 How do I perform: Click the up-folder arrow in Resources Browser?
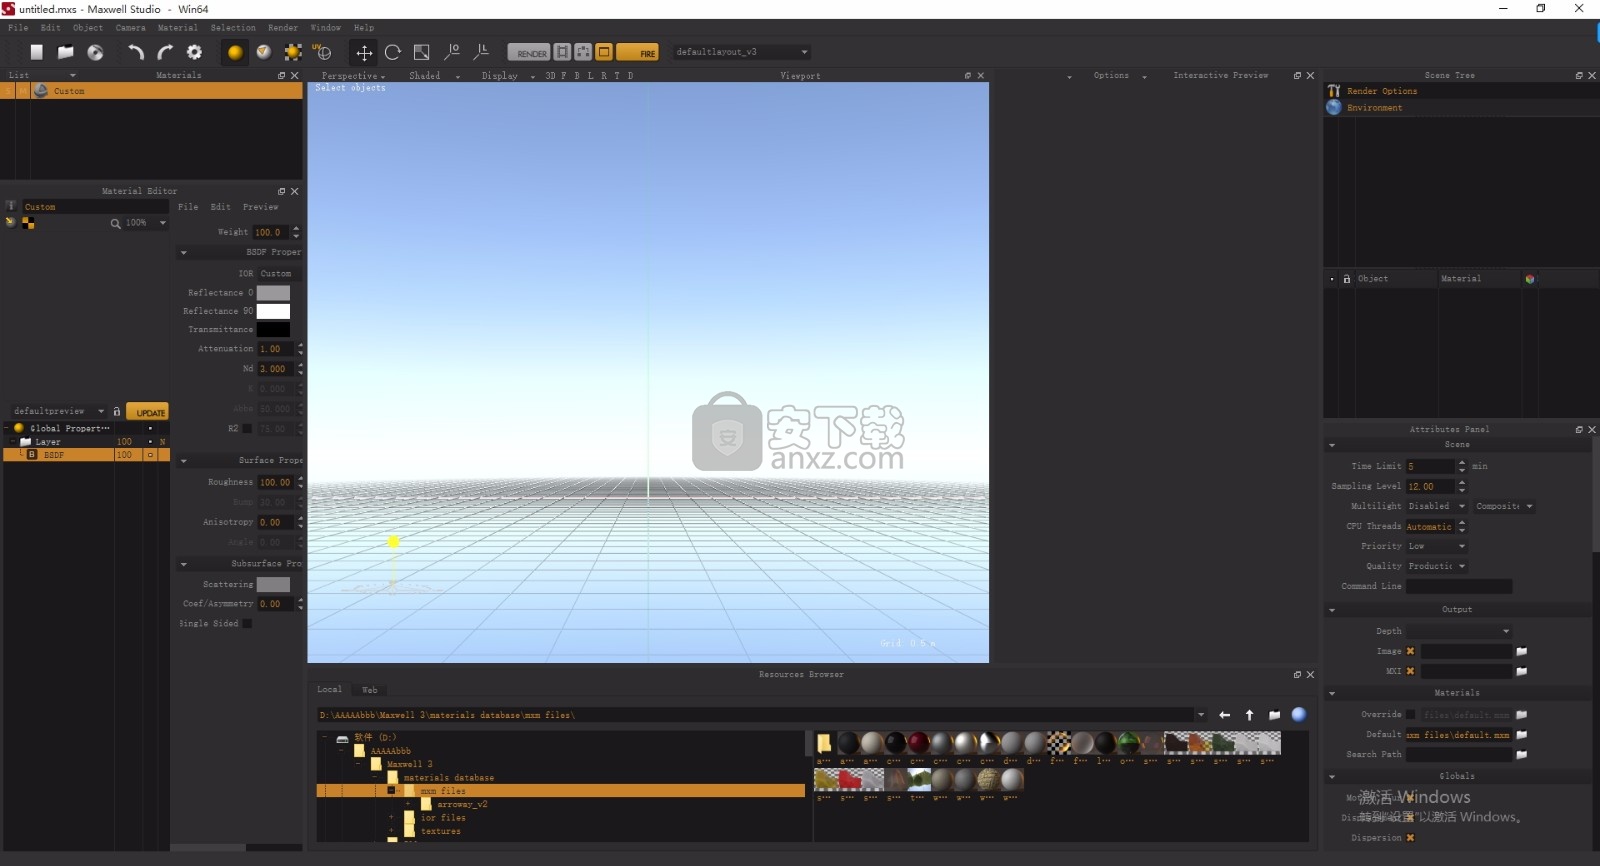[1249, 715]
